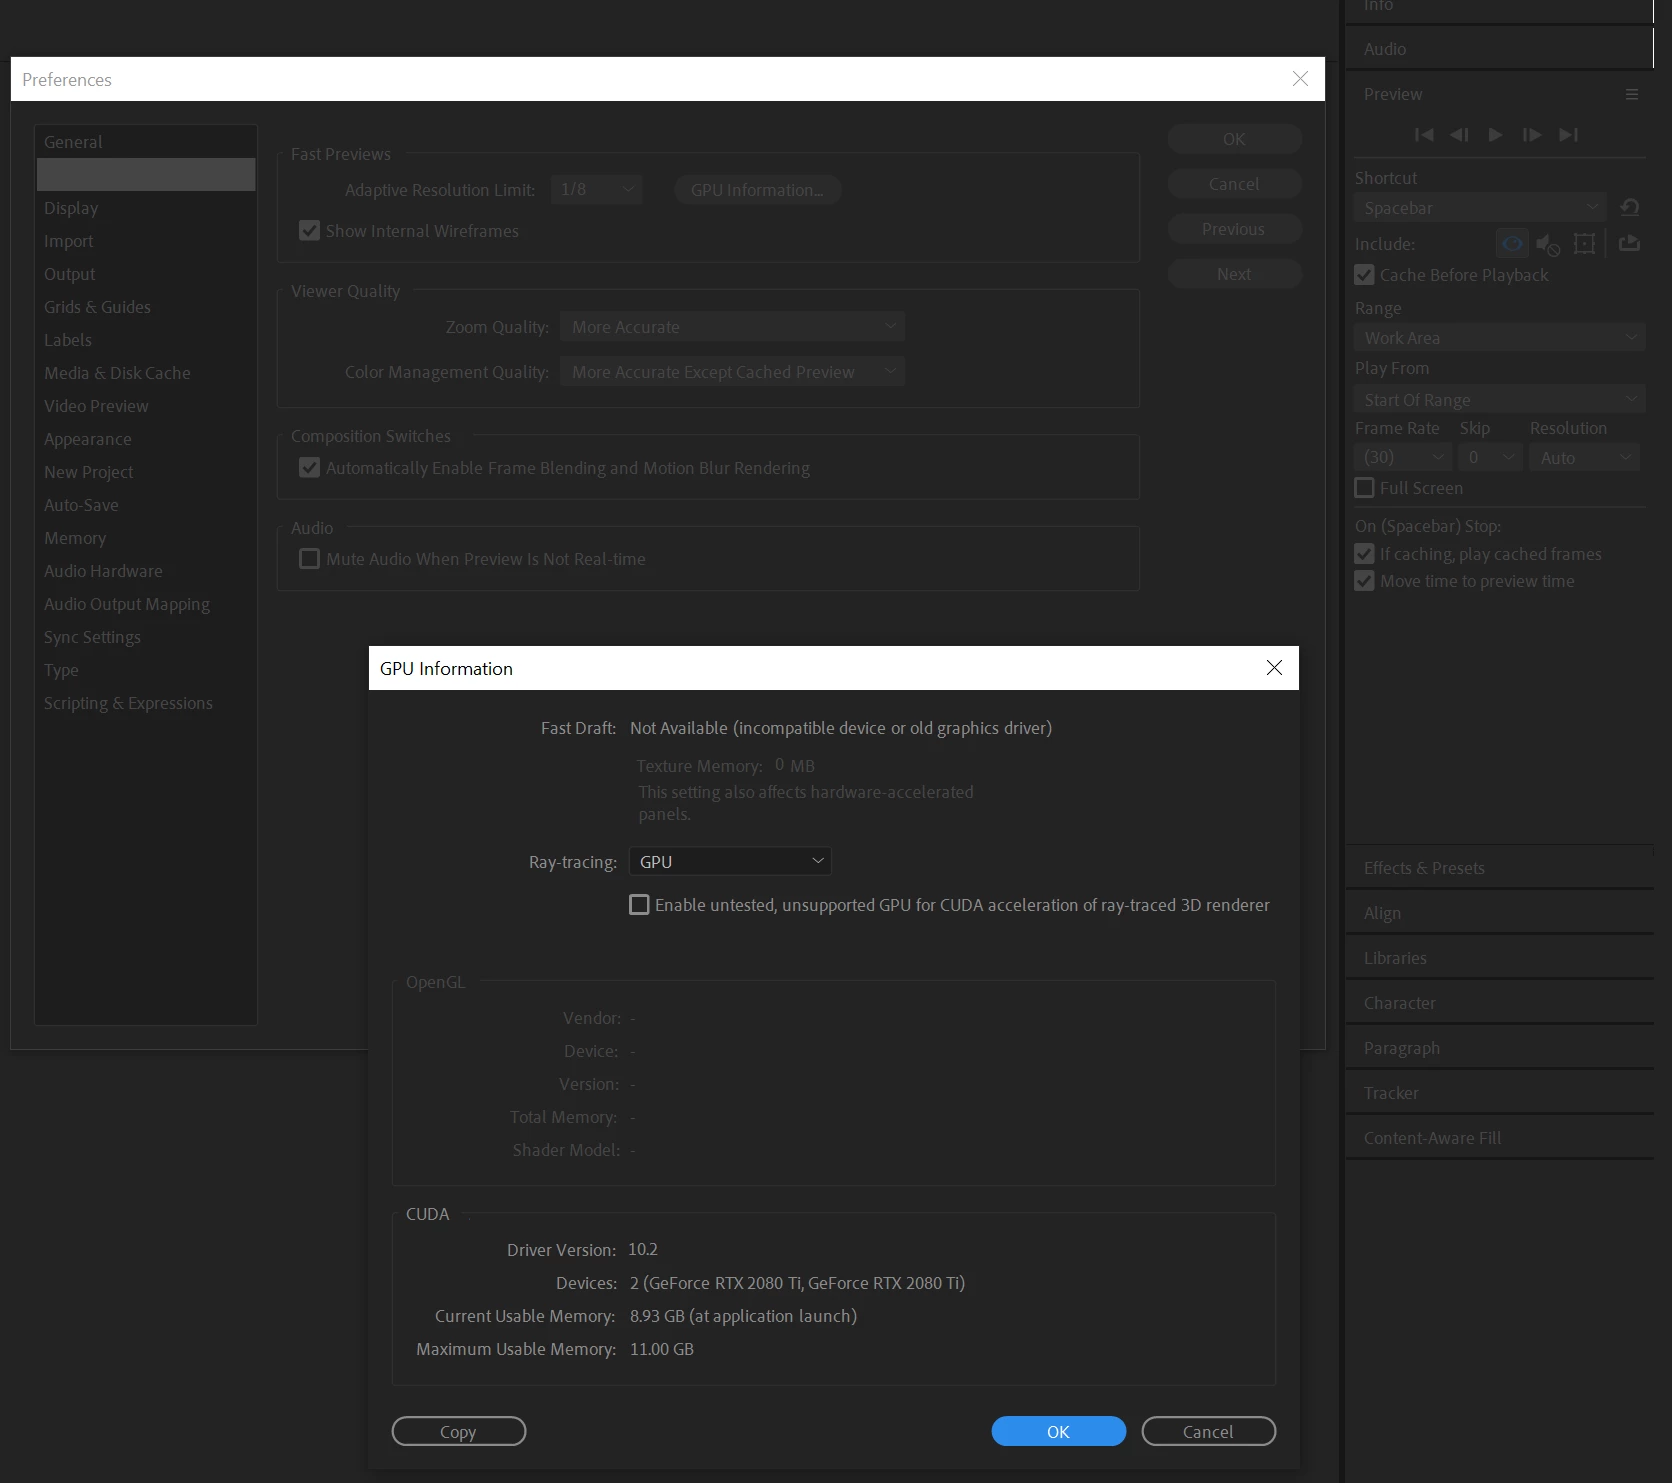This screenshot has width=1672, height=1483.
Task: Open Start Of Range play-from dropdown
Action: pos(1499,400)
